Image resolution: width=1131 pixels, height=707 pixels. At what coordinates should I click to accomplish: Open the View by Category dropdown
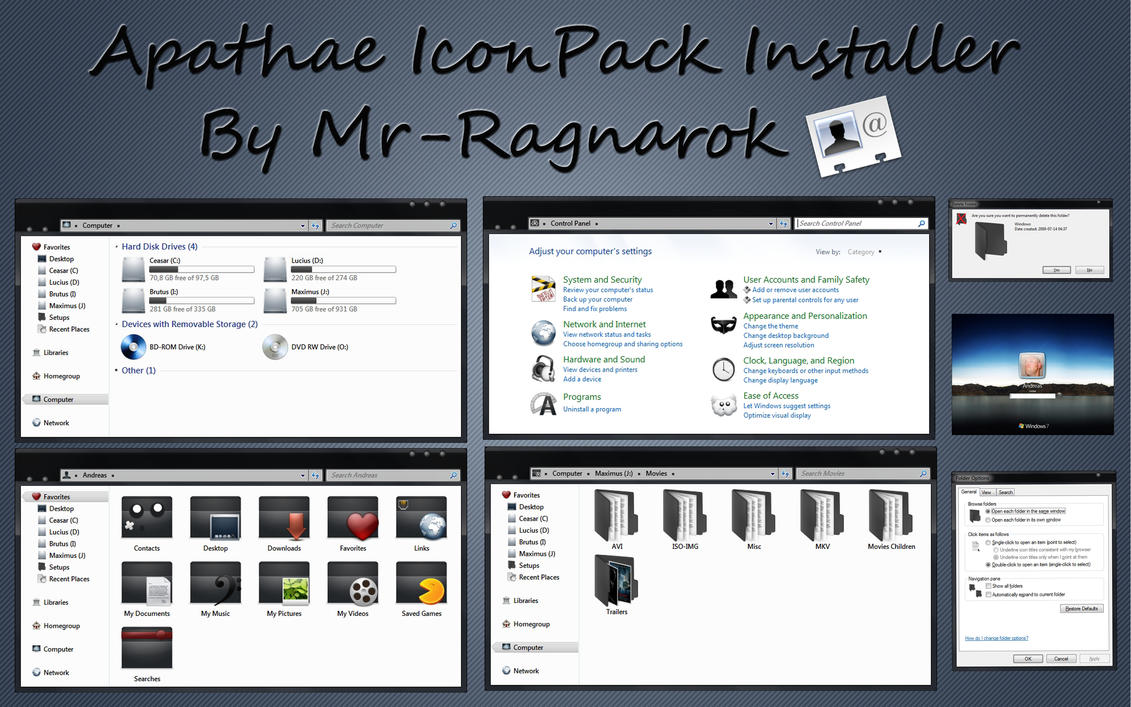click(x=864, y=252)
